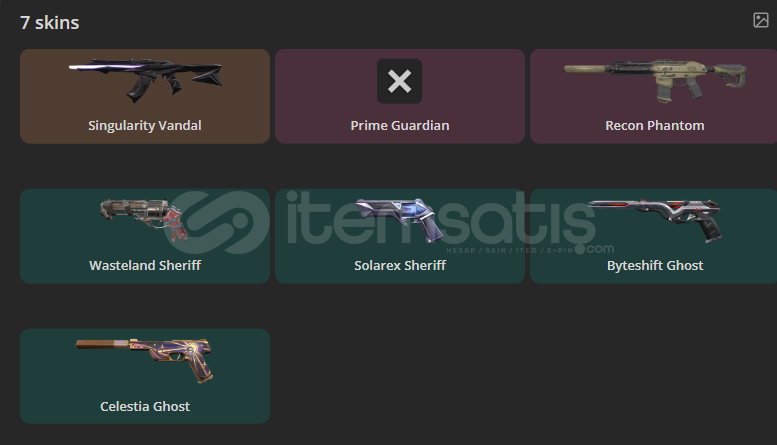The height and width of the screenshot is (445, 777).
Task: Select the Byteshift Ghost pistol image
Action: [655, 221]
